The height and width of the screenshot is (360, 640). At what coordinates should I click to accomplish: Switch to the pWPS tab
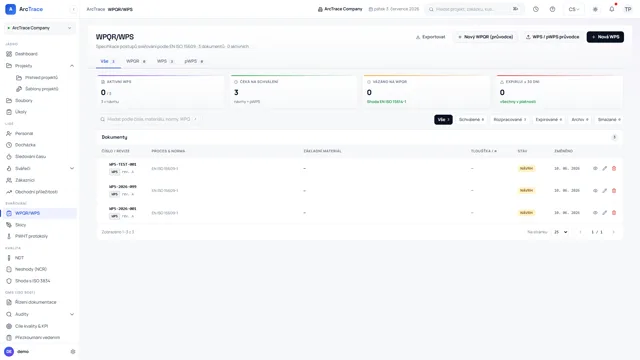pyautogui.click(x=194, y=61)
